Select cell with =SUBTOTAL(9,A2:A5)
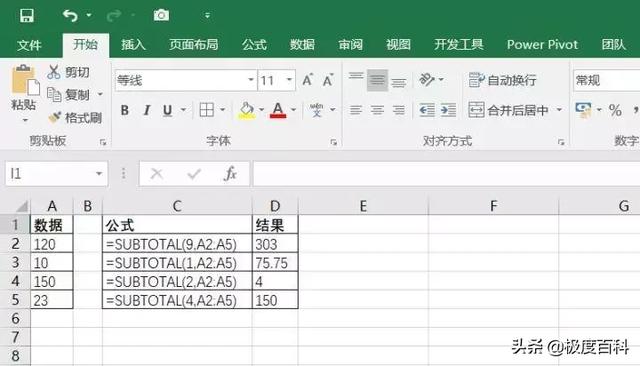640x366 pixels. 177,244
